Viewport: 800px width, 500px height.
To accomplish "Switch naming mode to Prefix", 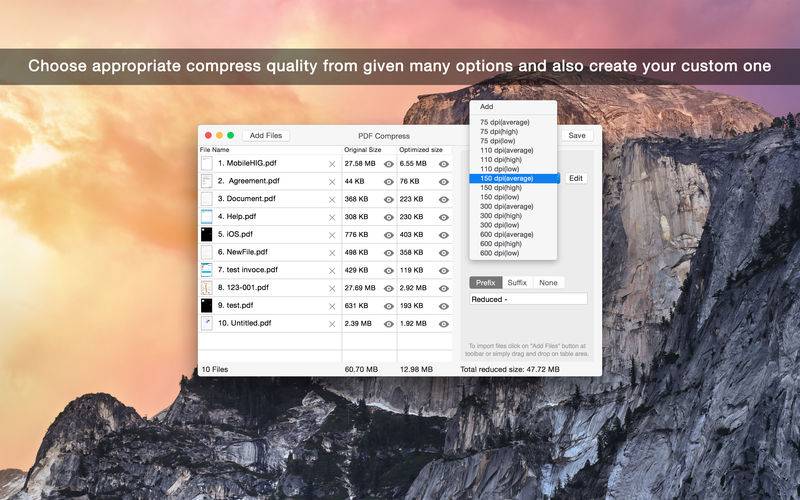I will click(x=486, y=283).
